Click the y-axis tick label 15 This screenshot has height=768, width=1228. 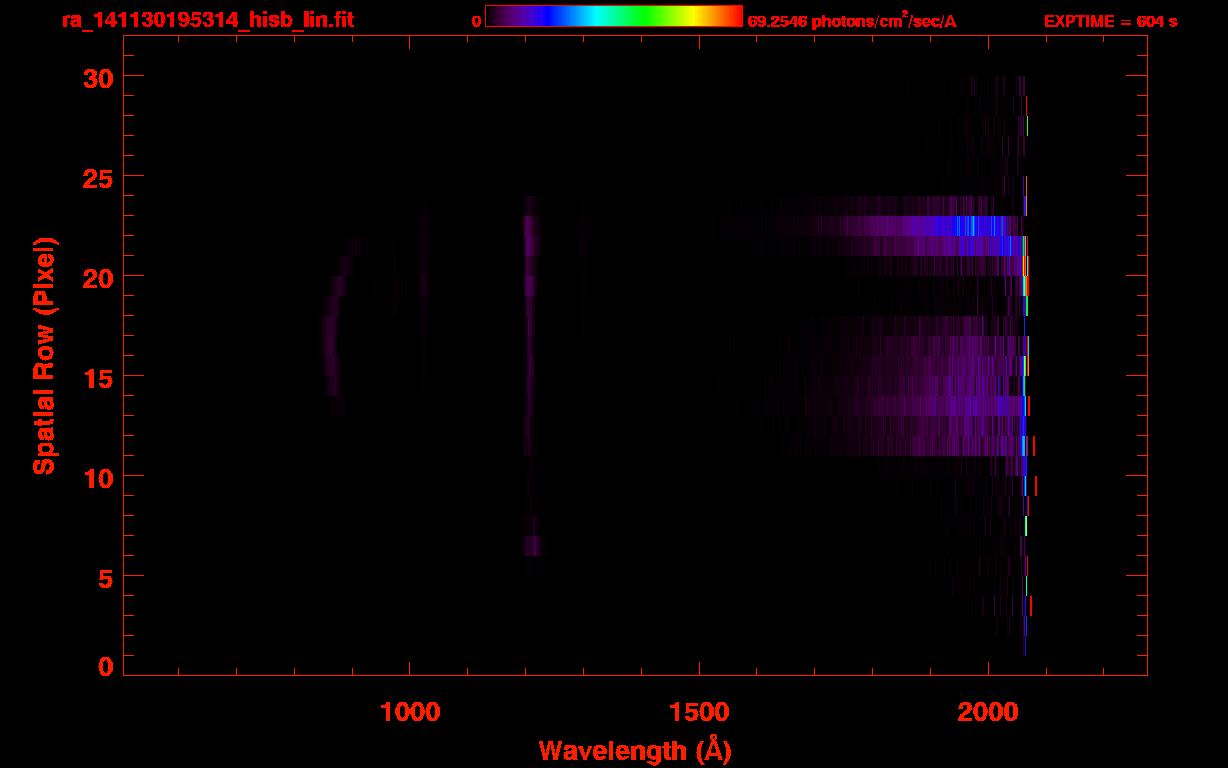pos(97,377)
